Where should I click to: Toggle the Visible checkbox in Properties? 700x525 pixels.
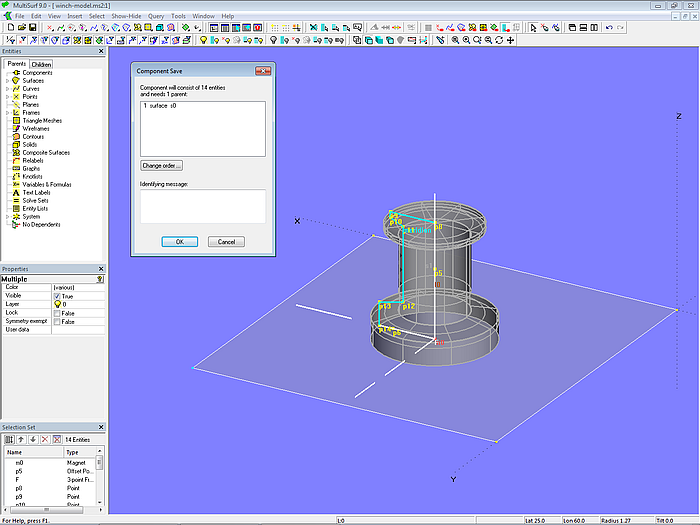[57, 296]
